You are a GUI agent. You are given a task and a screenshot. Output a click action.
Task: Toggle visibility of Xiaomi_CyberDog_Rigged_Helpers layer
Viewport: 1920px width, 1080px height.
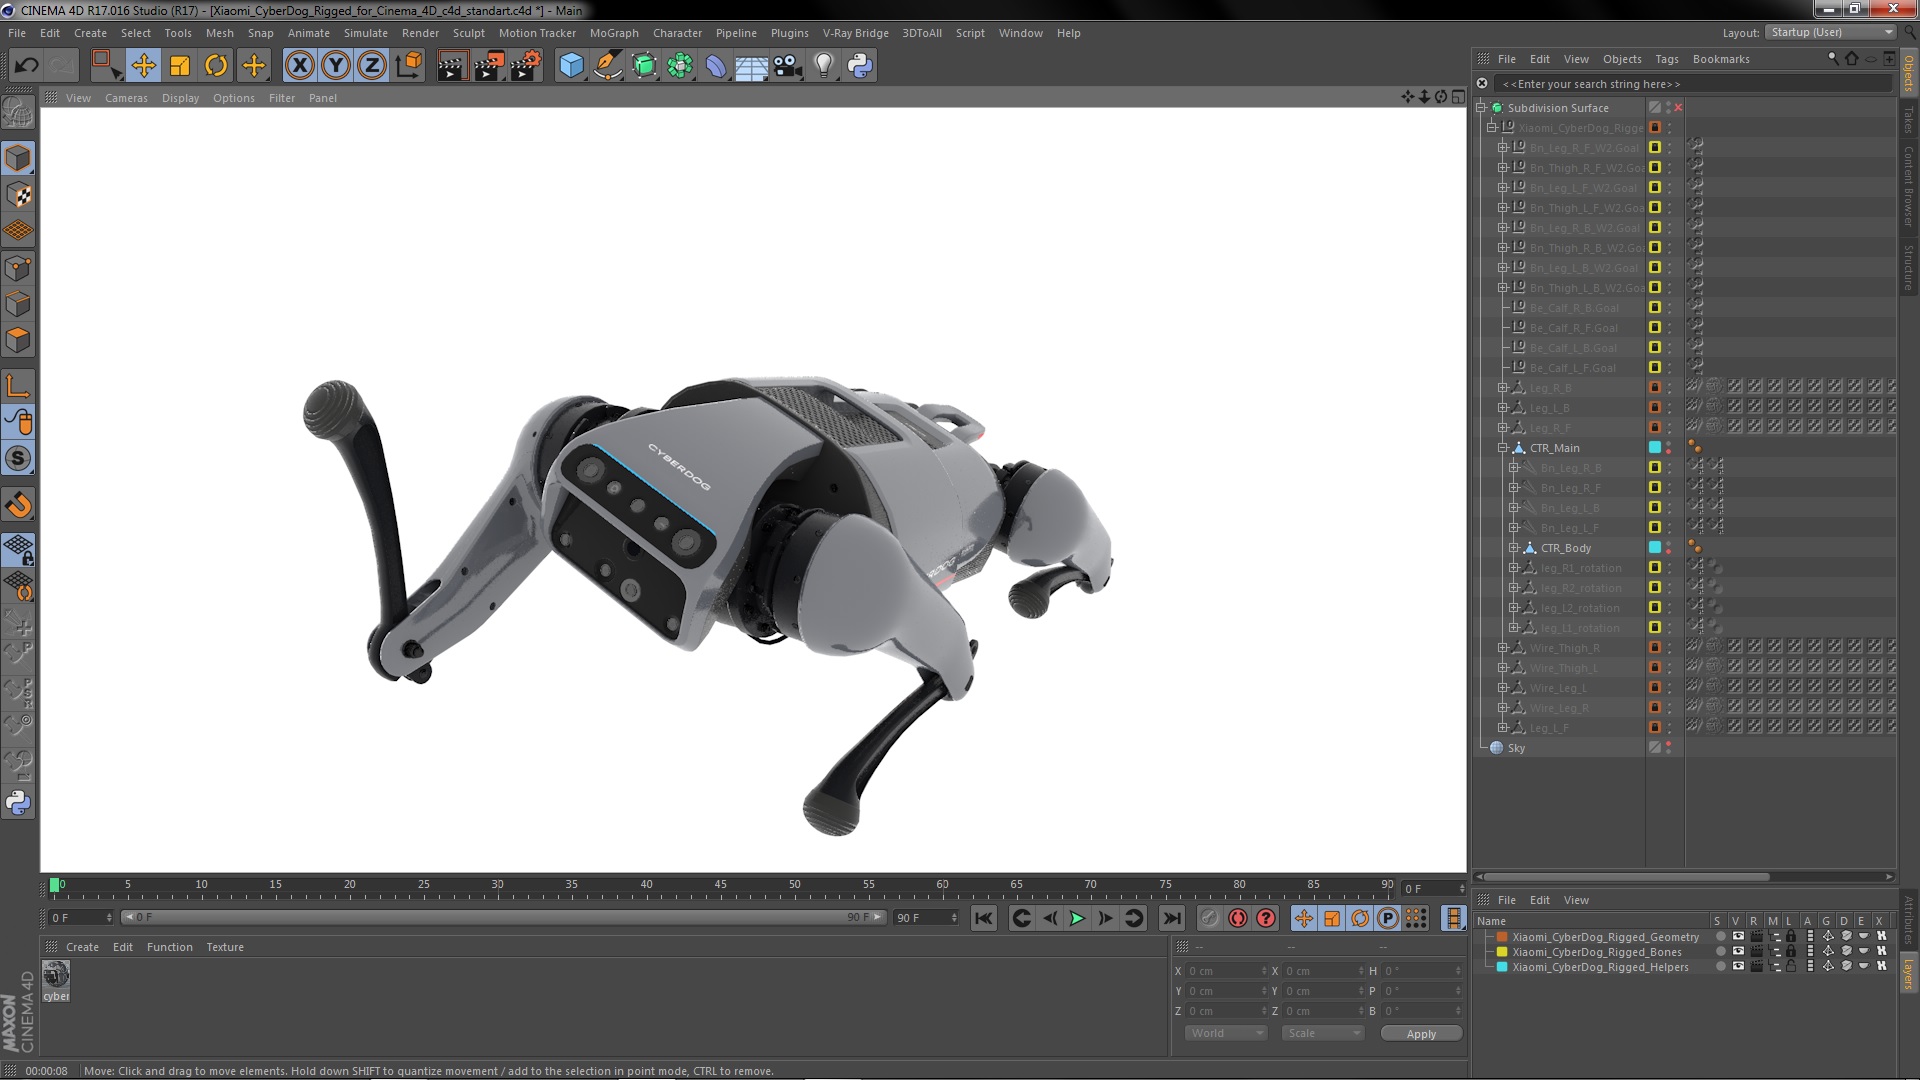tap(1738, 967)
